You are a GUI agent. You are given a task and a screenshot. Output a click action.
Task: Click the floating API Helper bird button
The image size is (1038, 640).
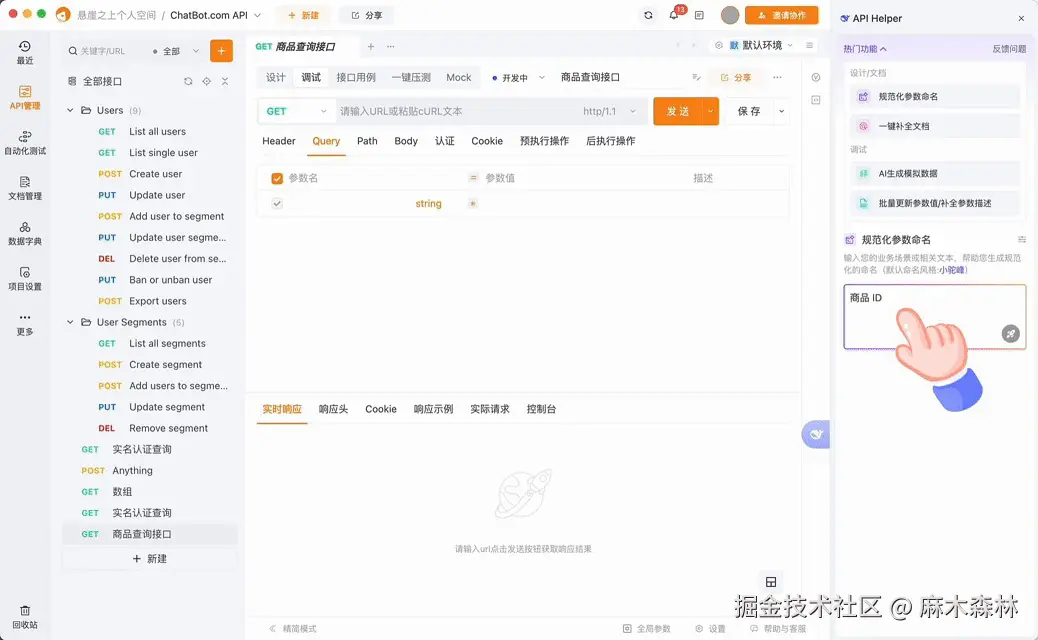[x=816, y=434]
